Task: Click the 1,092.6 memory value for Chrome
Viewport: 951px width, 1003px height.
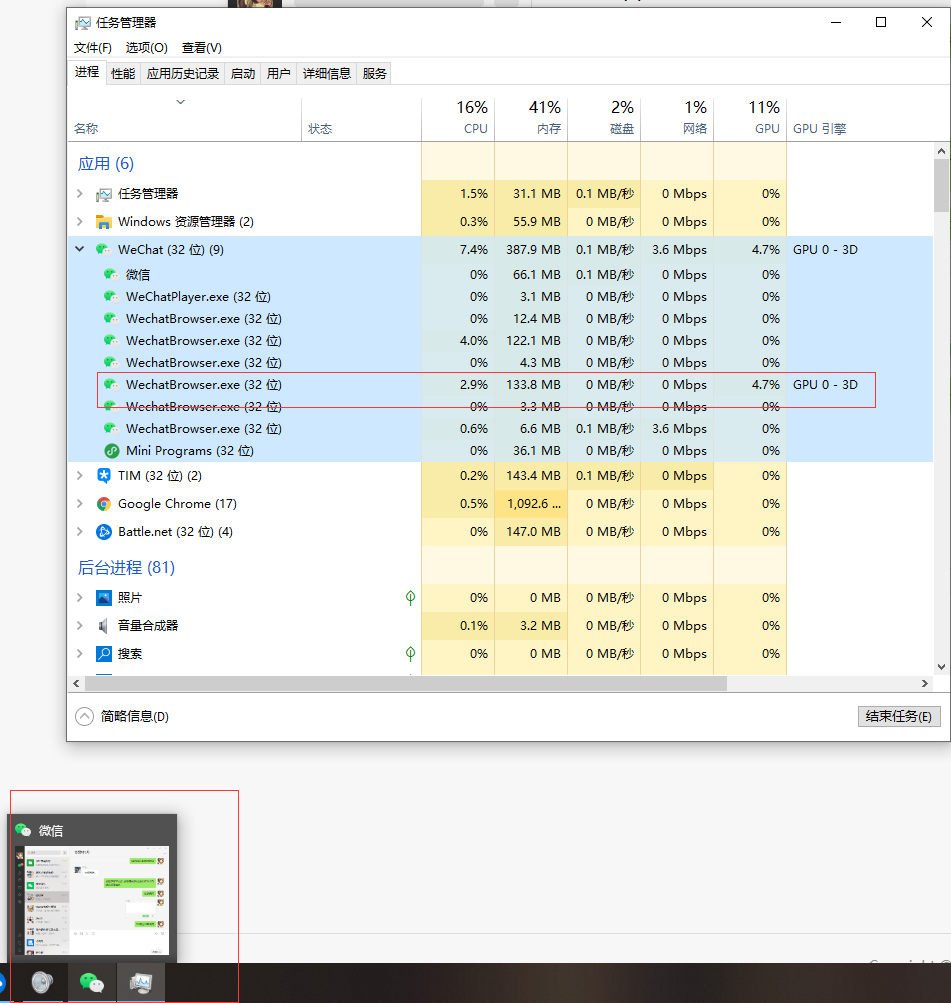Action: coord(533,504)
